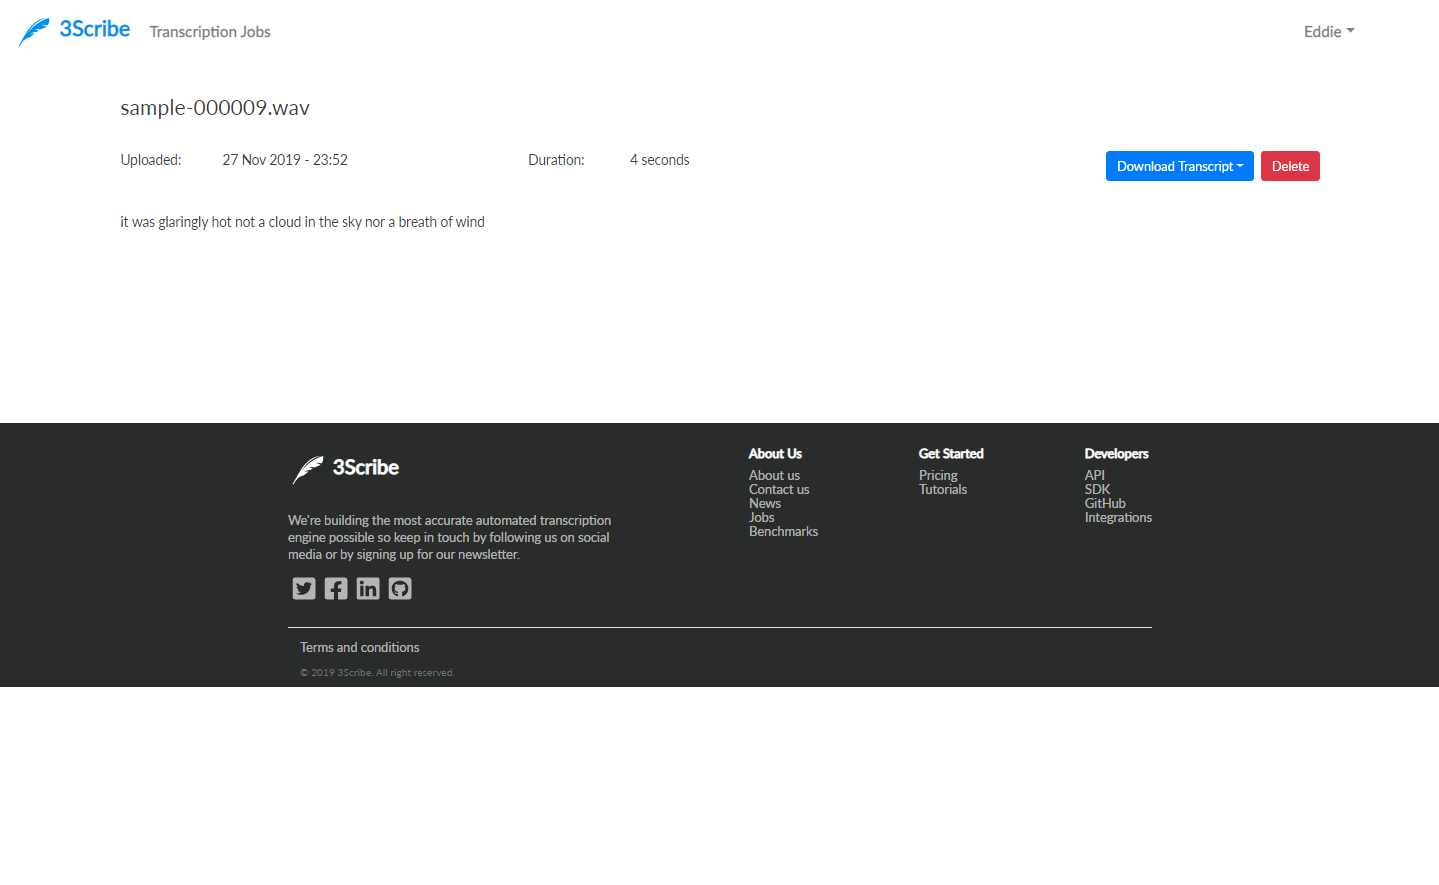Click the 3Scribe feather logo in header

[x=33, y=29]
